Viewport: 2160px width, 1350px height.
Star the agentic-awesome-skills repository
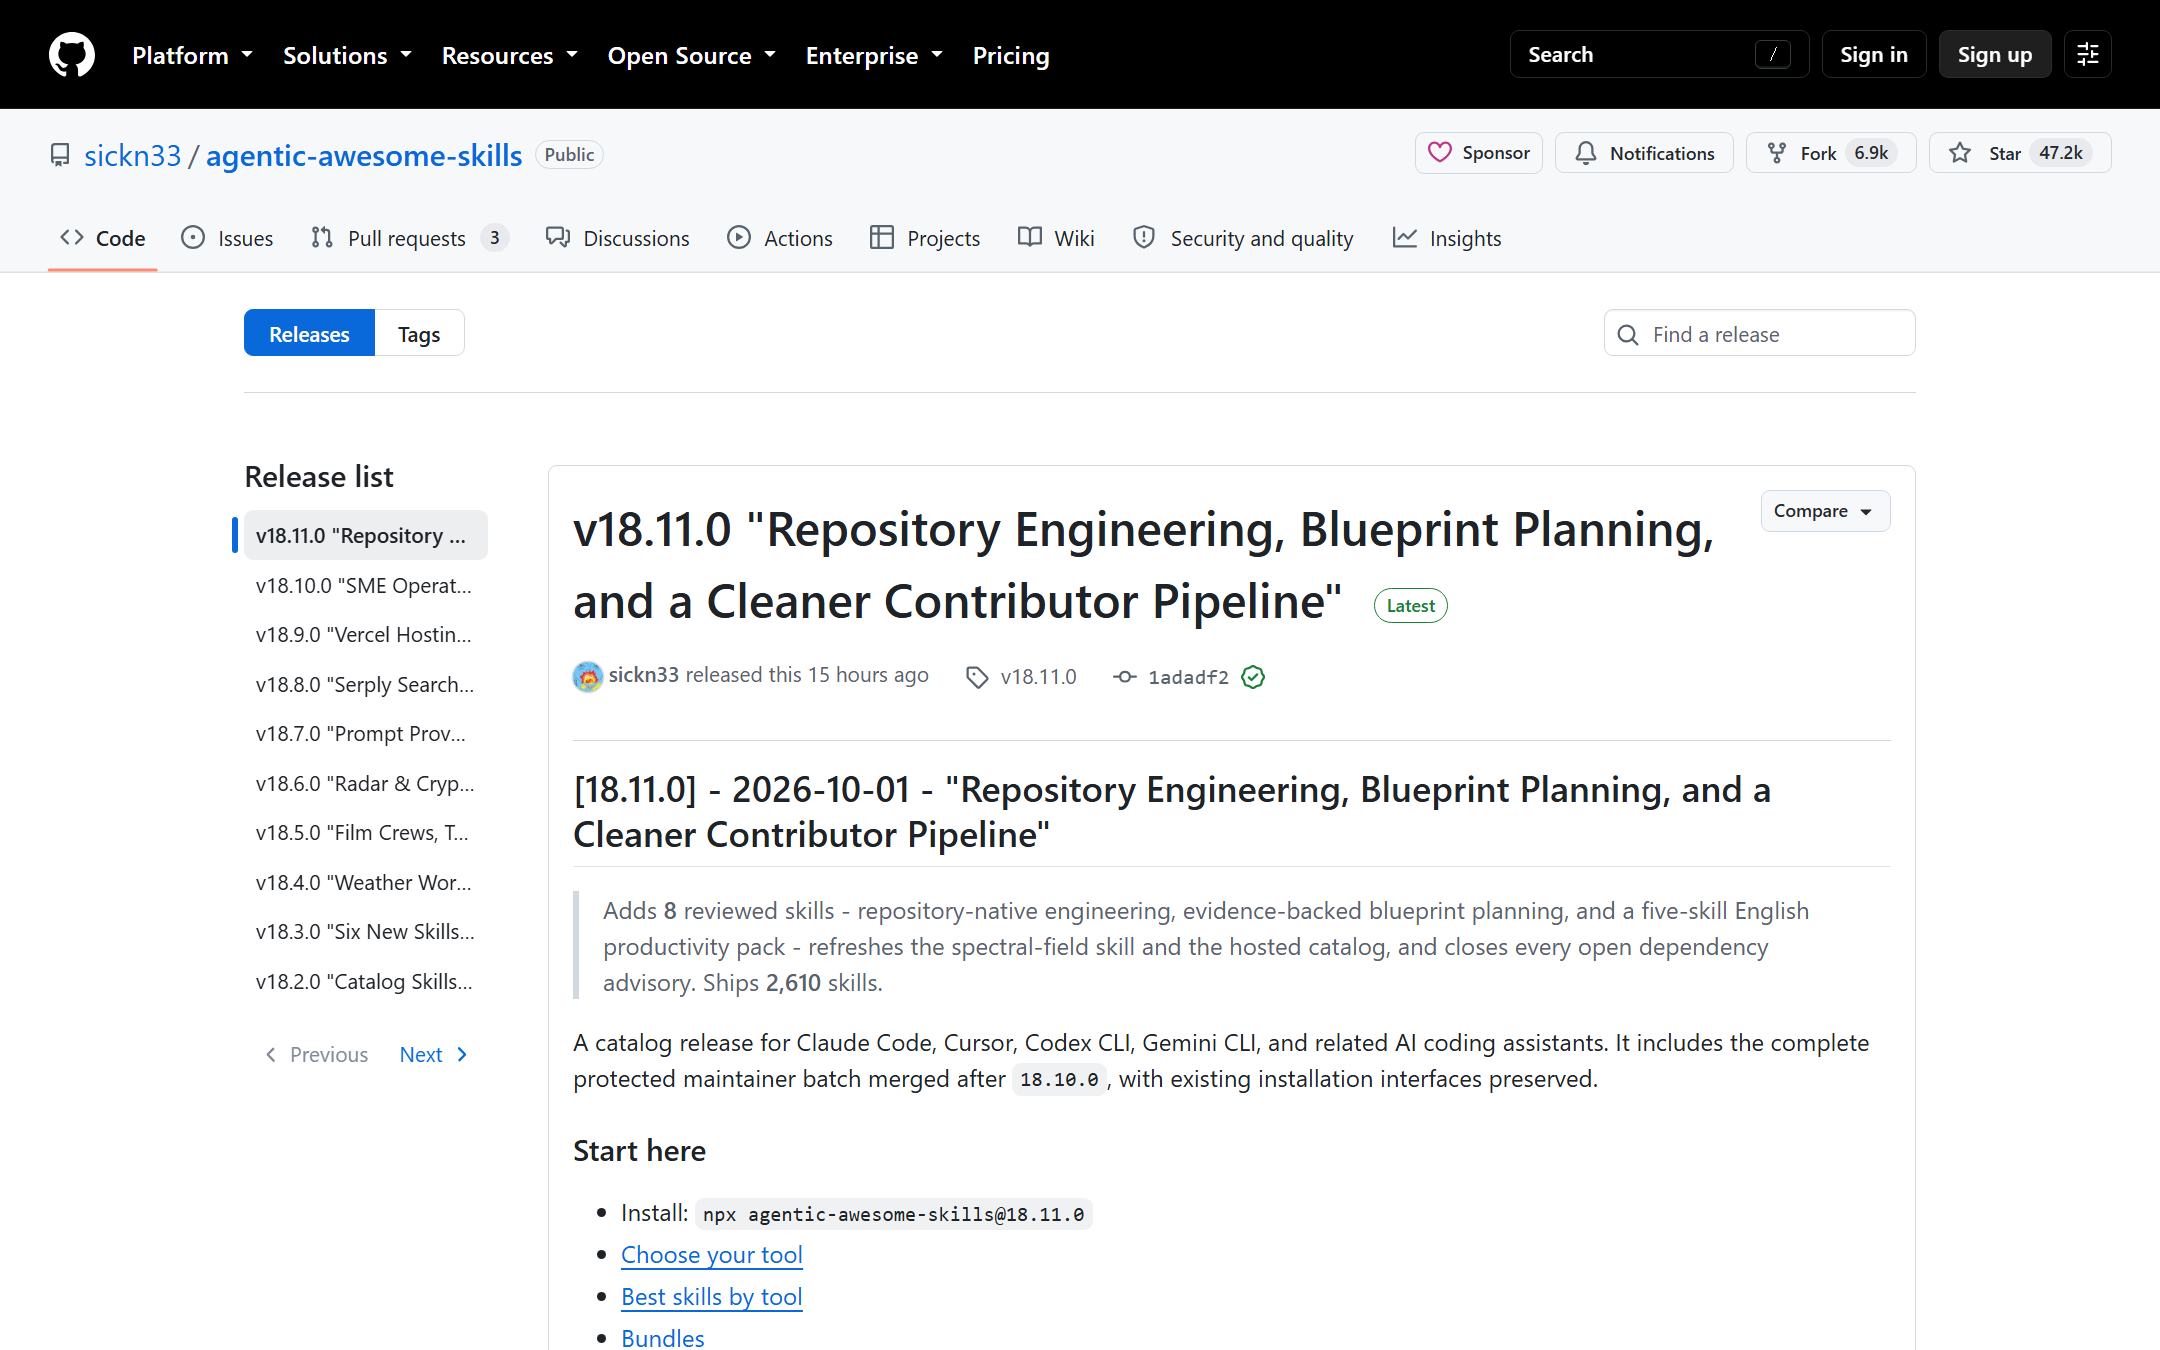2020,153
